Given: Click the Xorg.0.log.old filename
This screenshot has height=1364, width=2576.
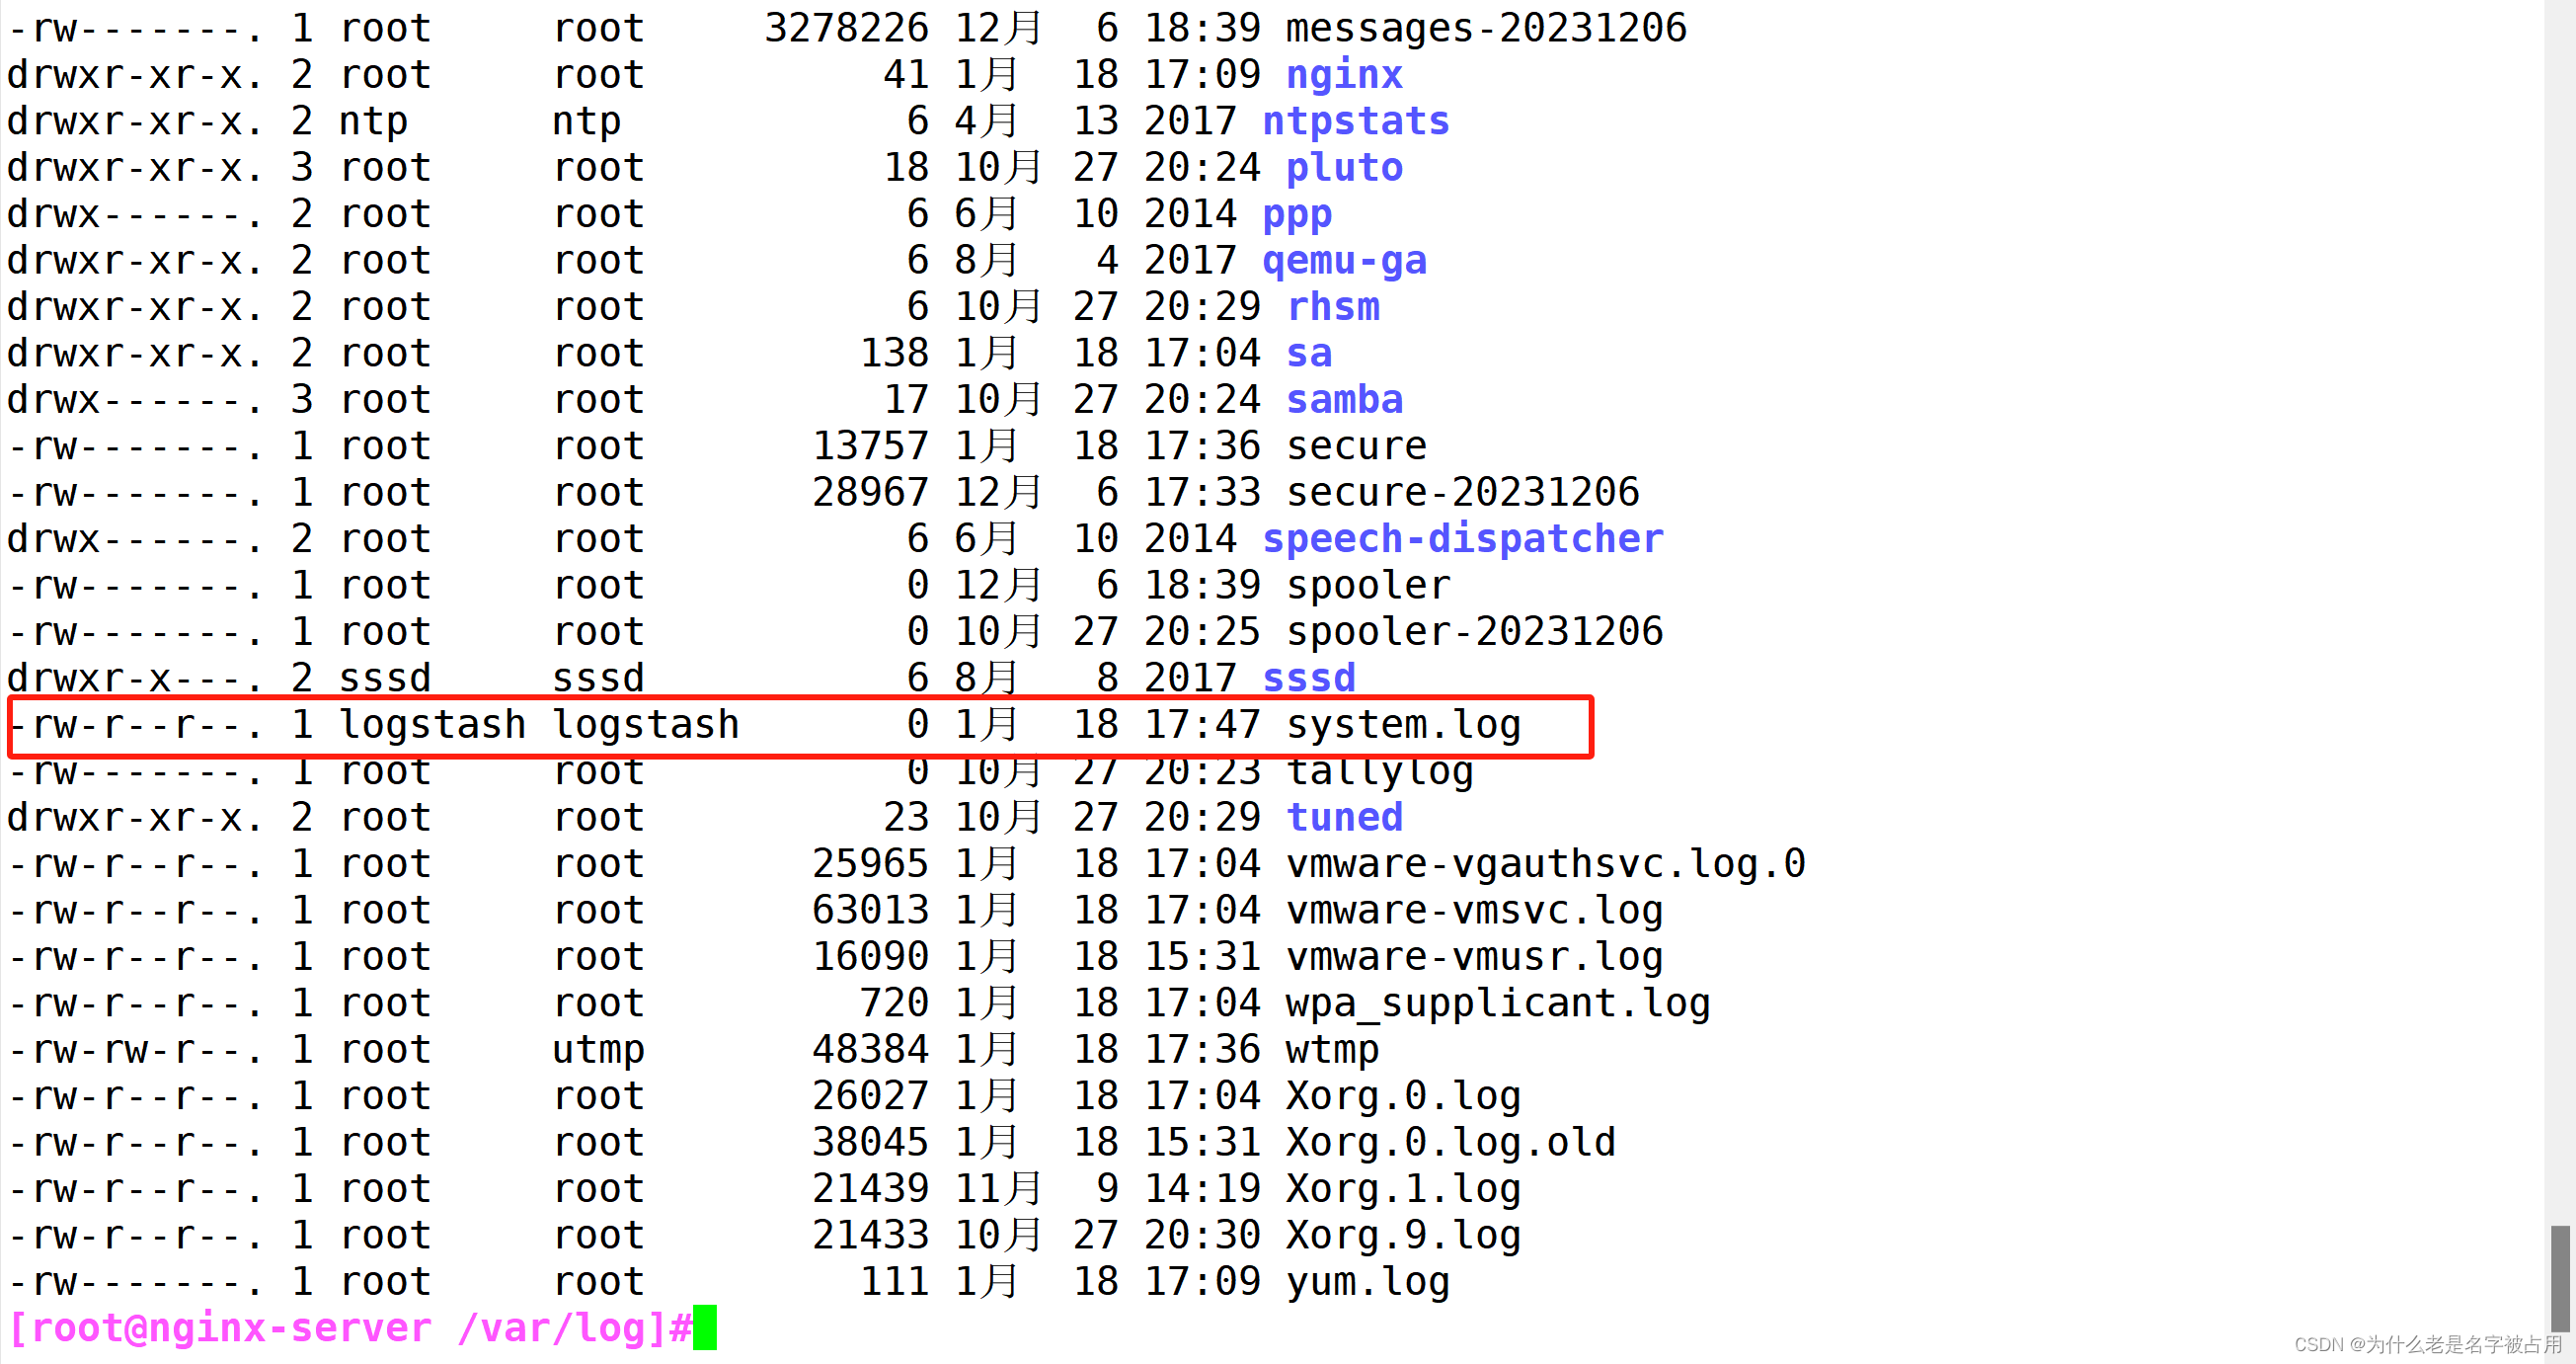Looking at the screenshot, I should [x=1450, y=1142].
